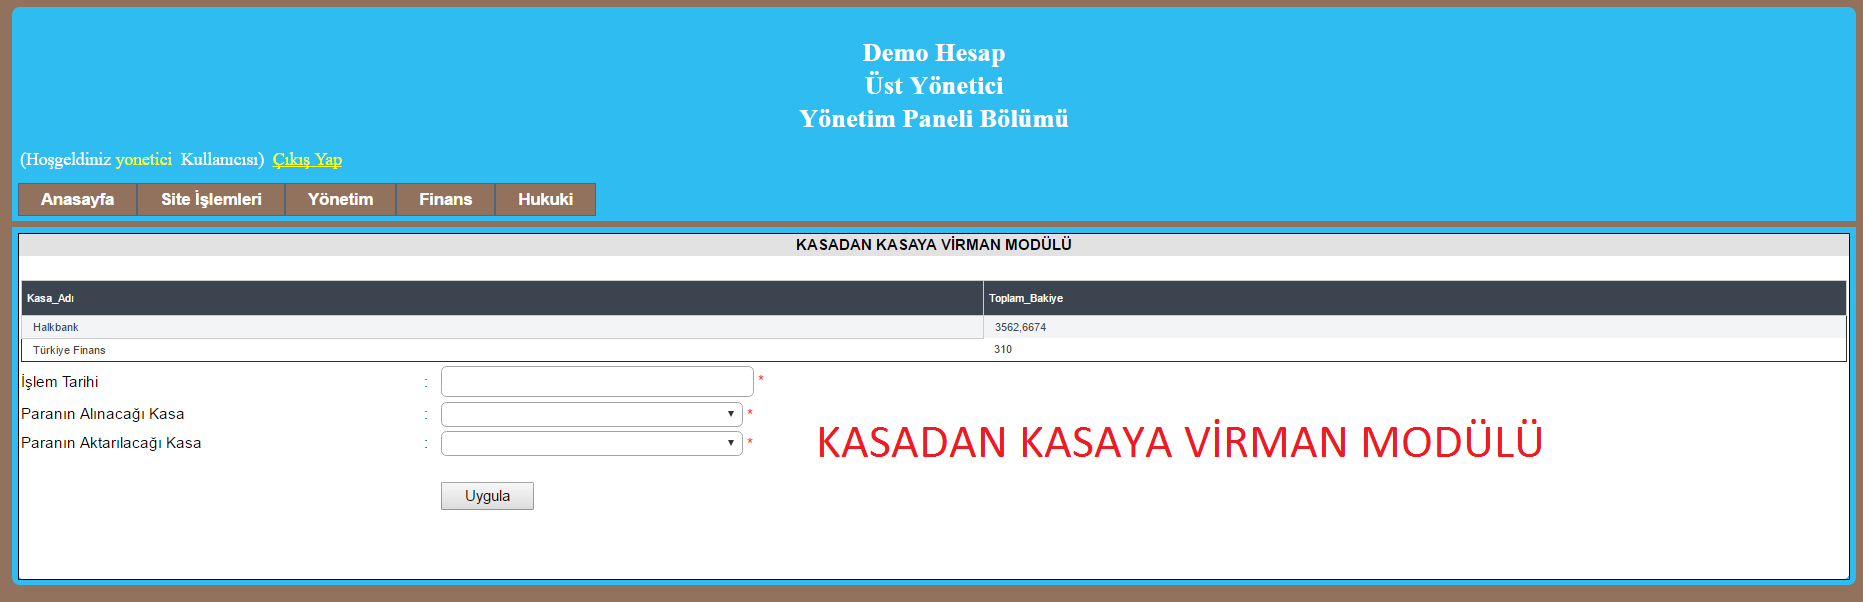The height and width of the screenshot is (602, 1863).
Task: Expand the Paranın Aktarılacağı Kasa dropdown
Action: pyautogui.click(x=591, y=443)
